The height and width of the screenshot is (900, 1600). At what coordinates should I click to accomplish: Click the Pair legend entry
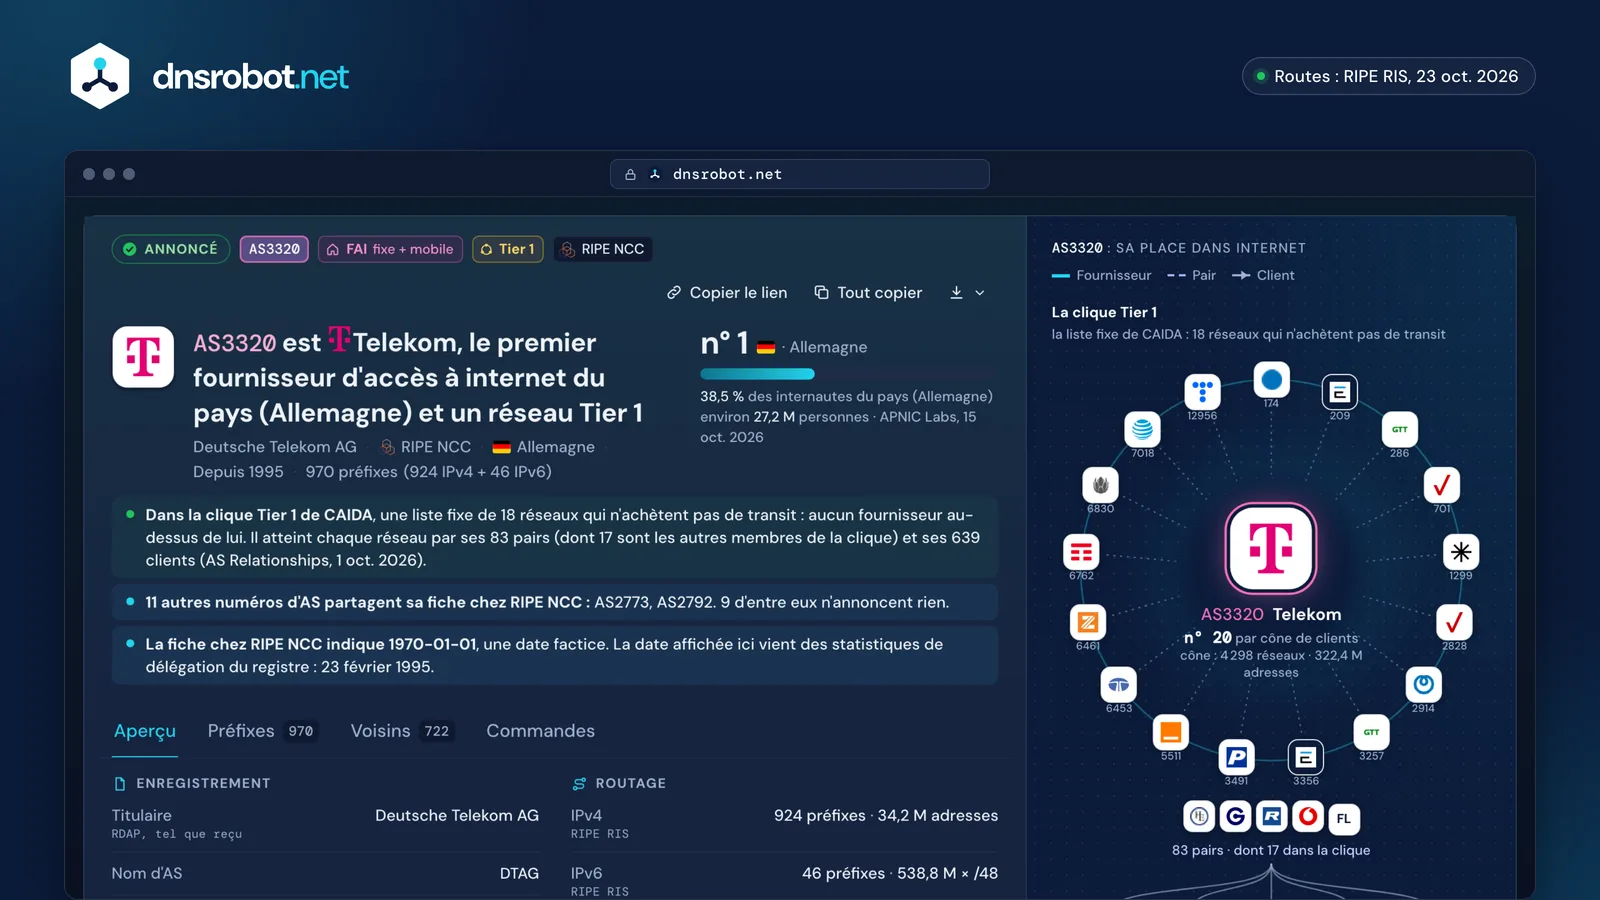1192,275
